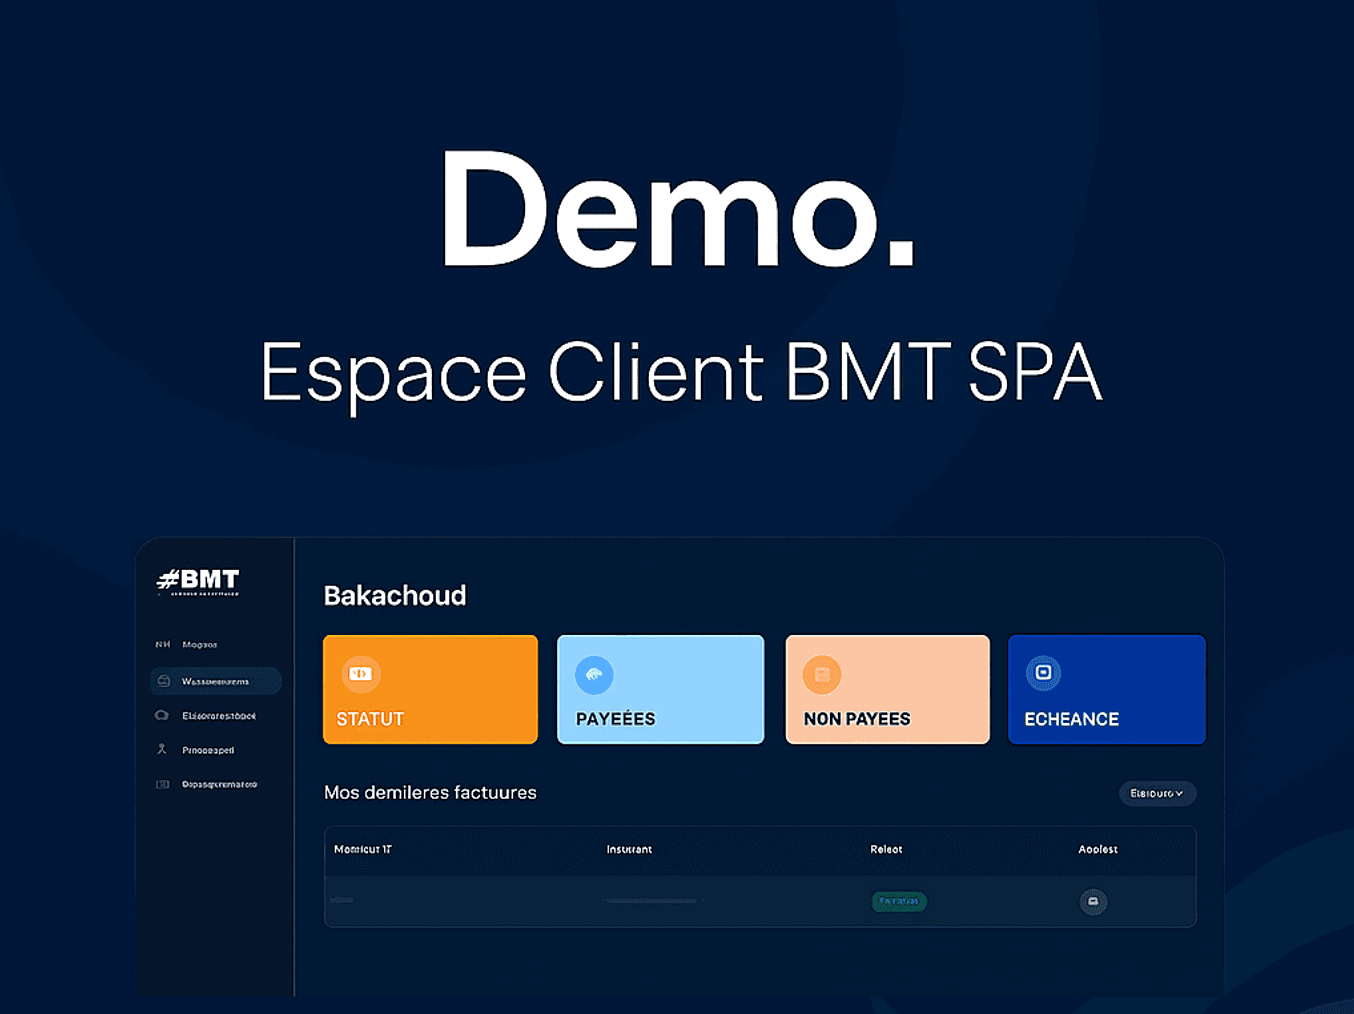Click the Bakachoud page heading
Viewport: 1354px width, 1014px height.
click(395, 596)
